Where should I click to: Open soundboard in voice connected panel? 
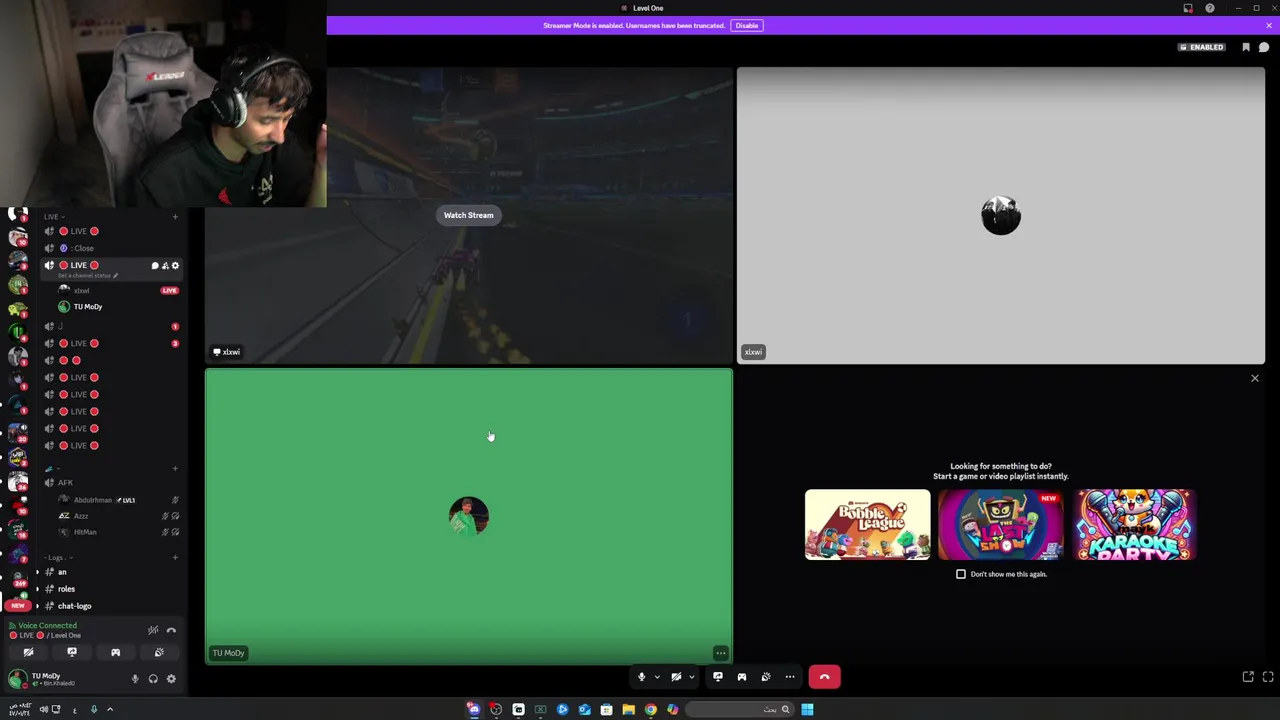point(159,652)
